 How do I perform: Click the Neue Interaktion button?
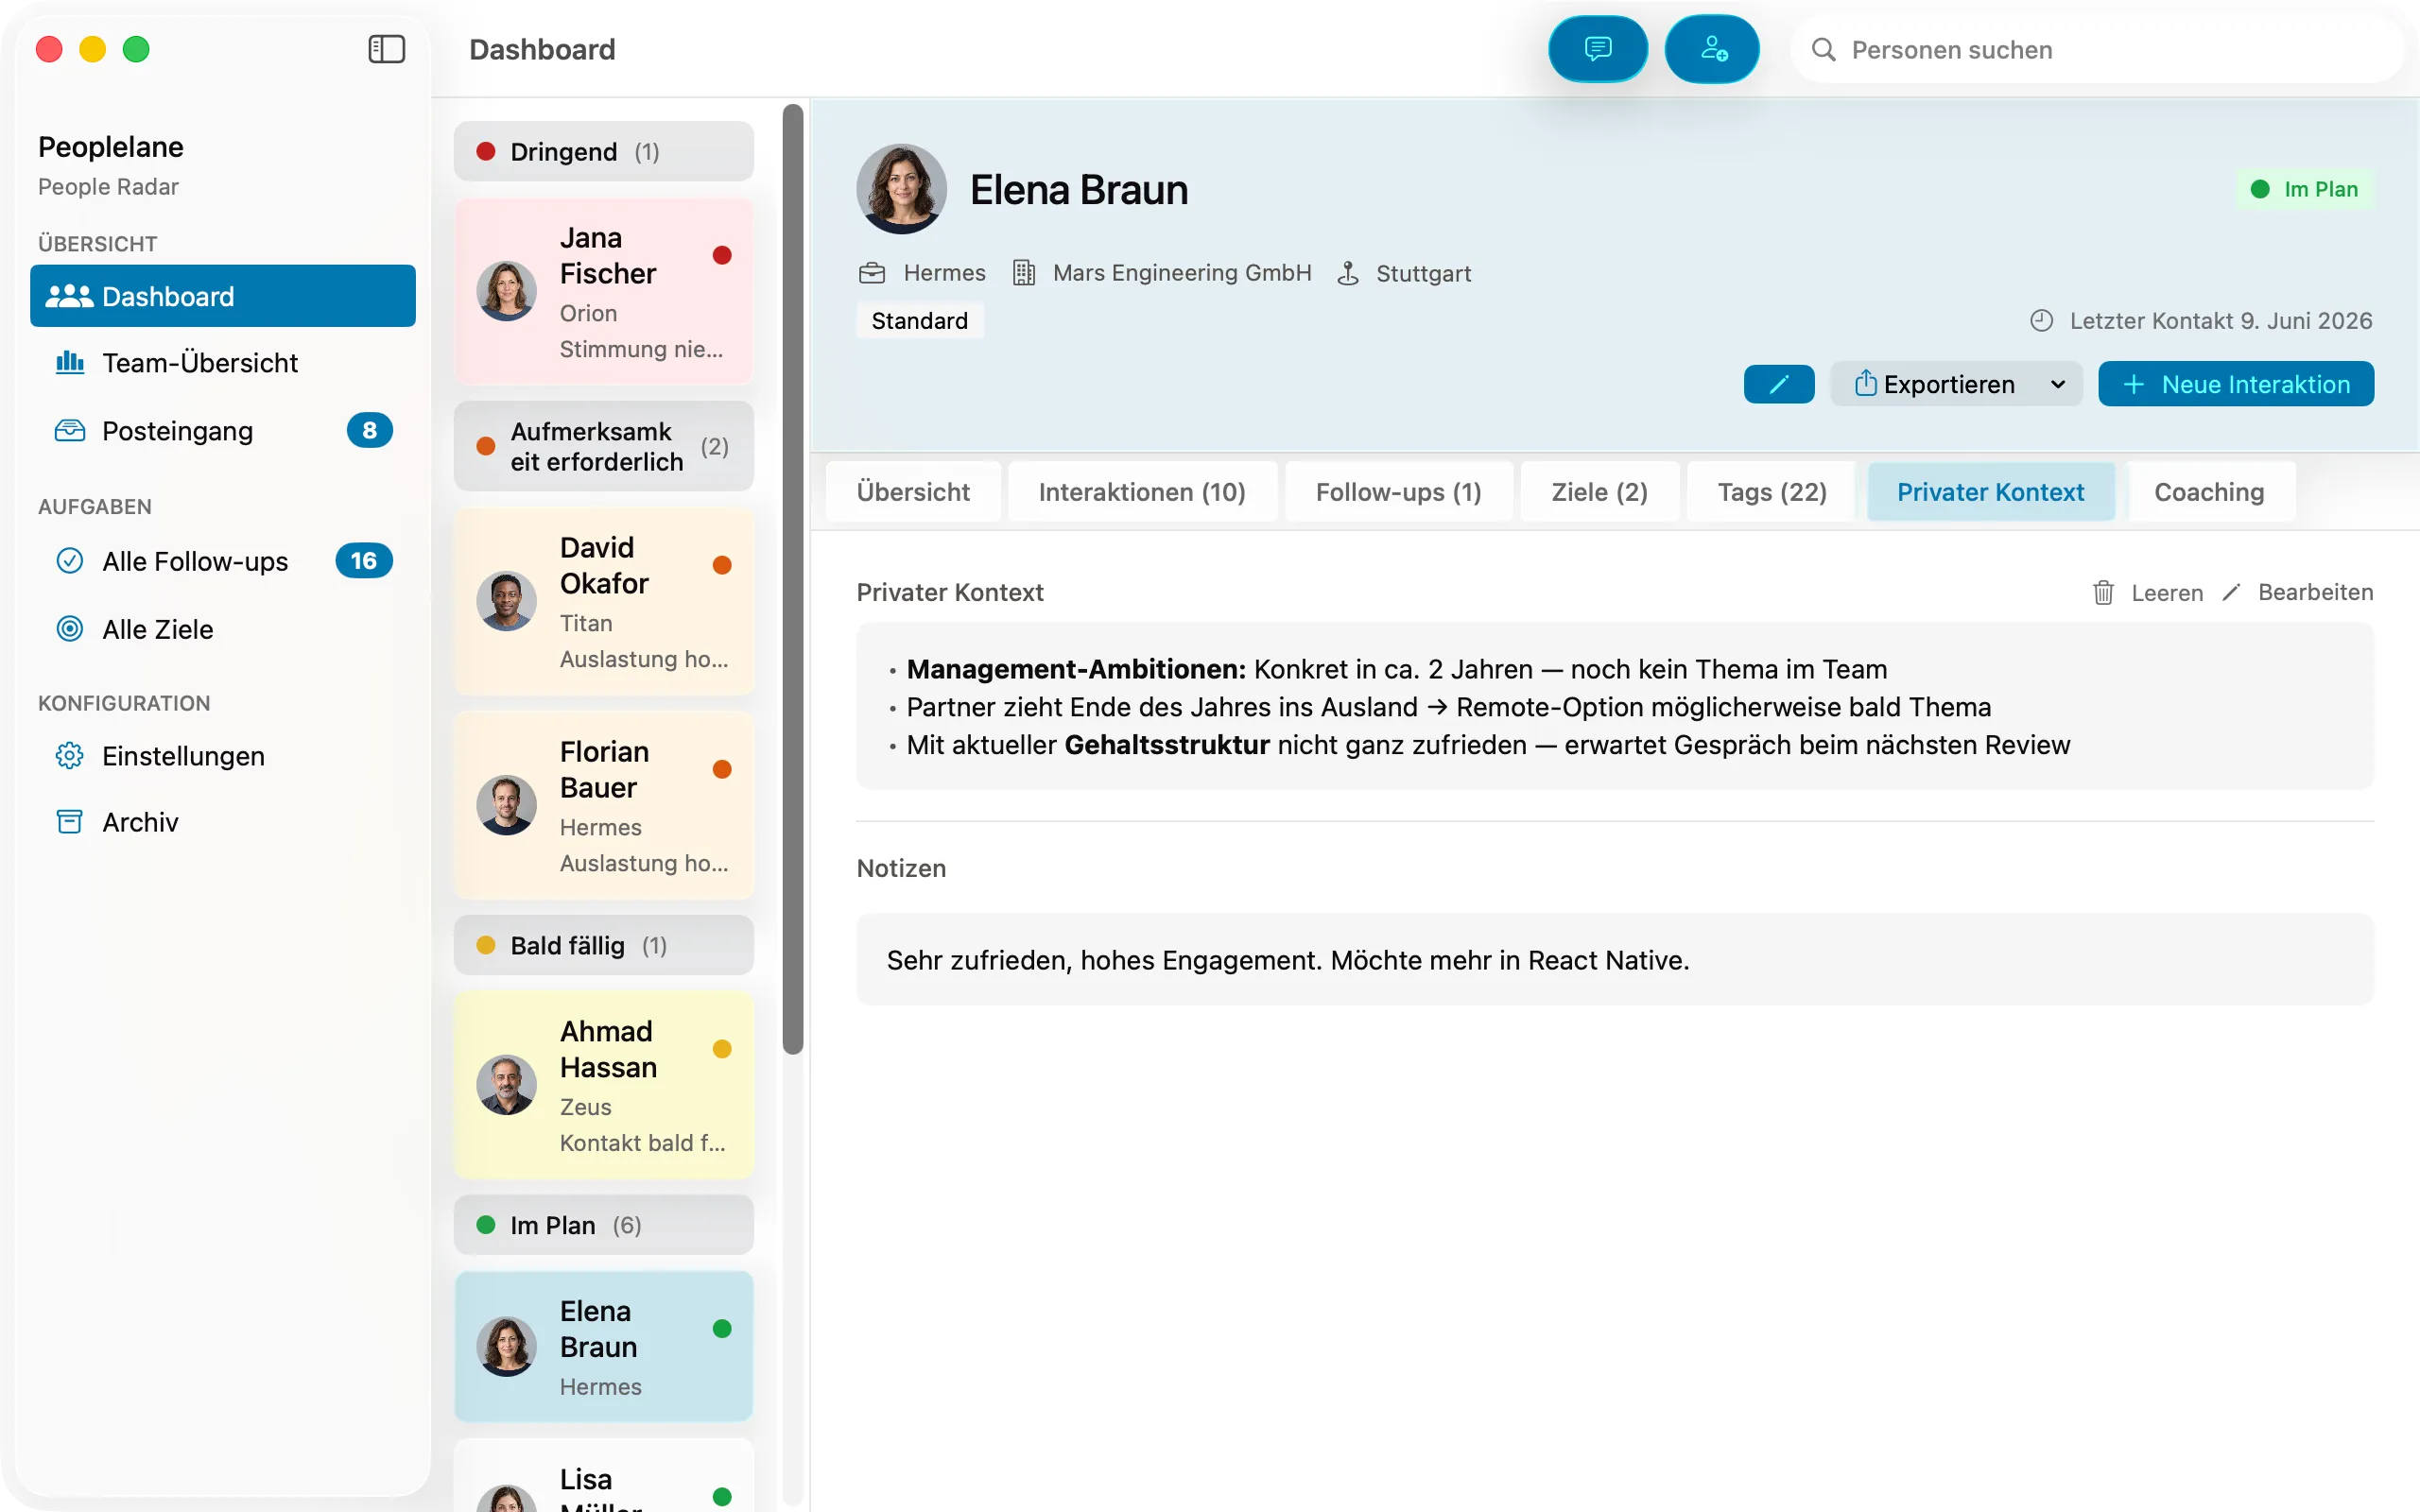[x=2235, y=384]
